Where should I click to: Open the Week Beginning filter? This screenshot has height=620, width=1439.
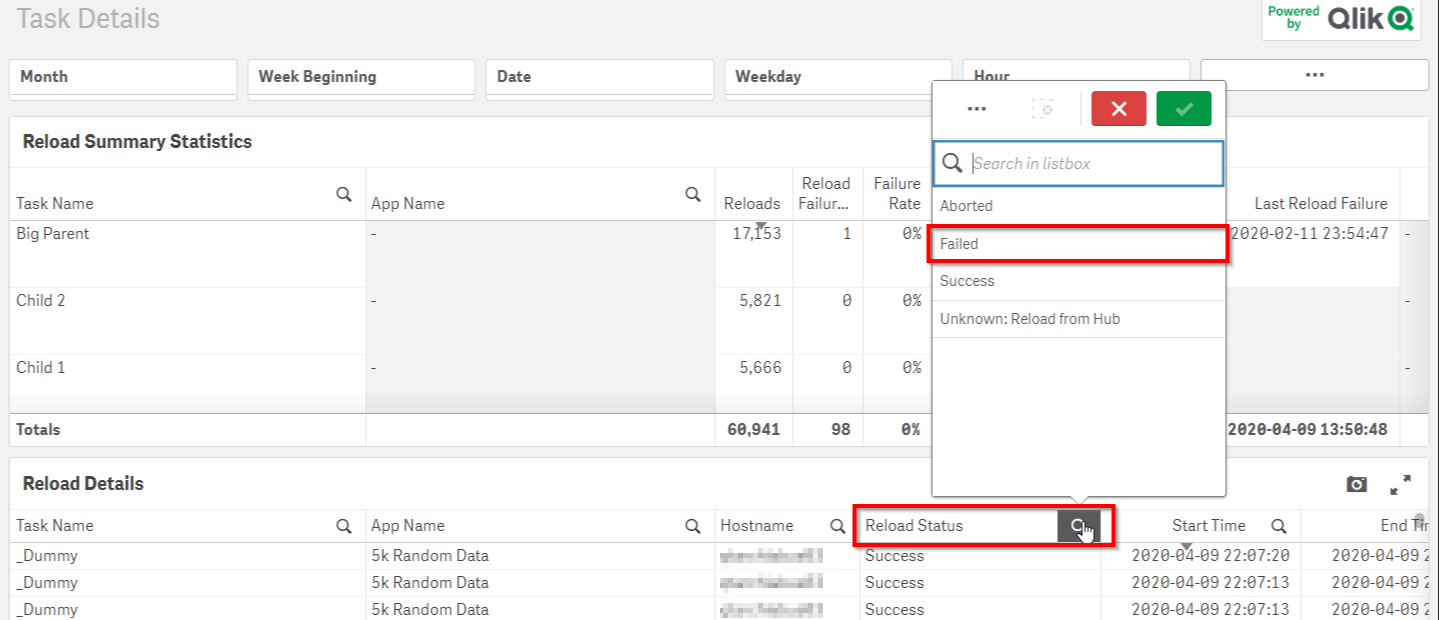tap(361, 77)
